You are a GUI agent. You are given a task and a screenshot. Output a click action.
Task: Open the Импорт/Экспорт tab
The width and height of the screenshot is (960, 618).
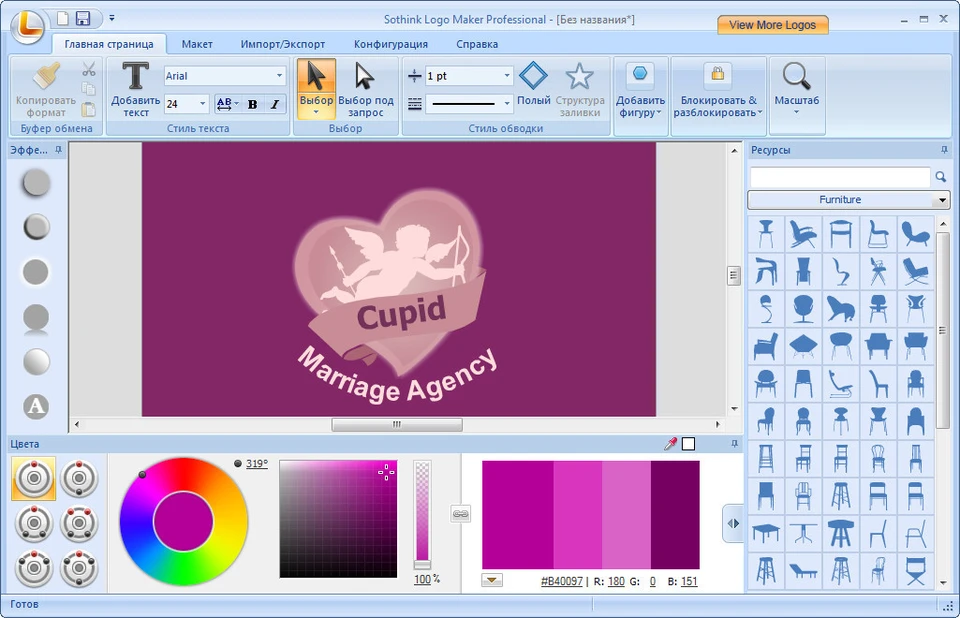tap(282, 44)
